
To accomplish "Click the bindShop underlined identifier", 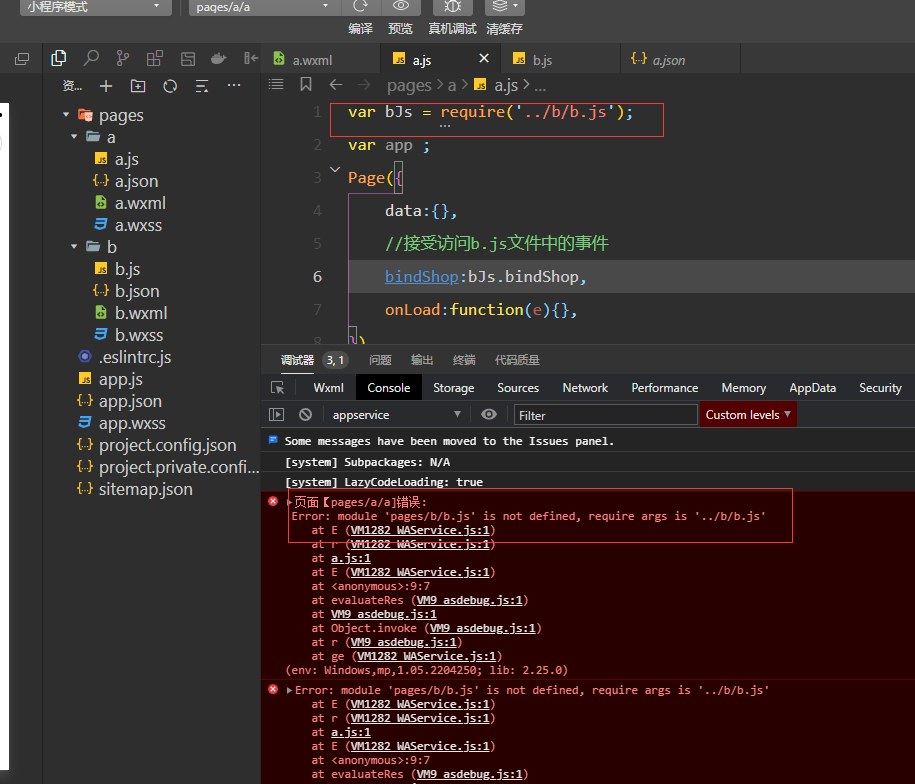I will pos(421,276).
